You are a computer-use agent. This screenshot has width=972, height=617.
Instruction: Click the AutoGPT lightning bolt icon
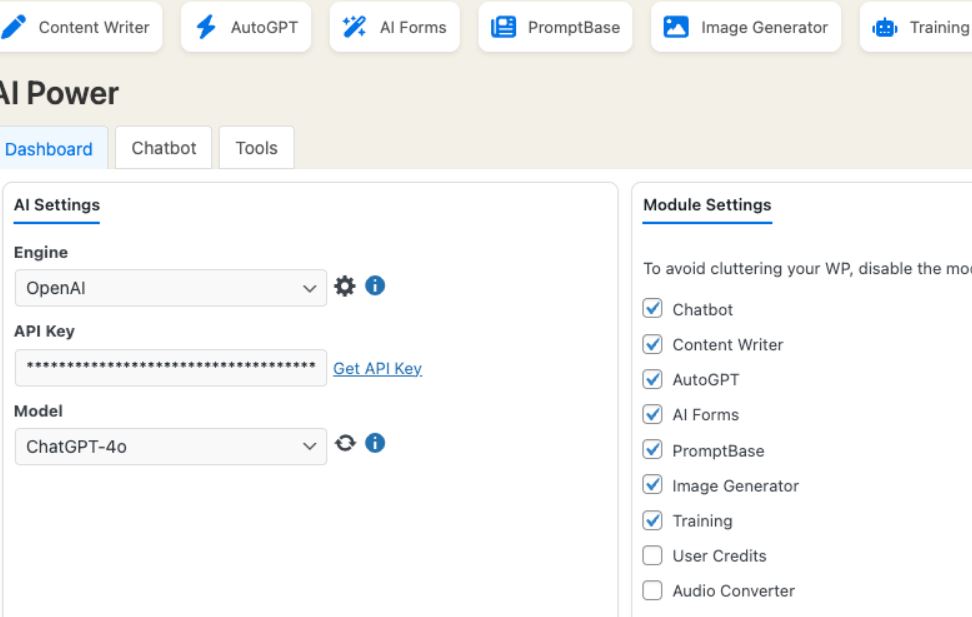click(206, 27)
